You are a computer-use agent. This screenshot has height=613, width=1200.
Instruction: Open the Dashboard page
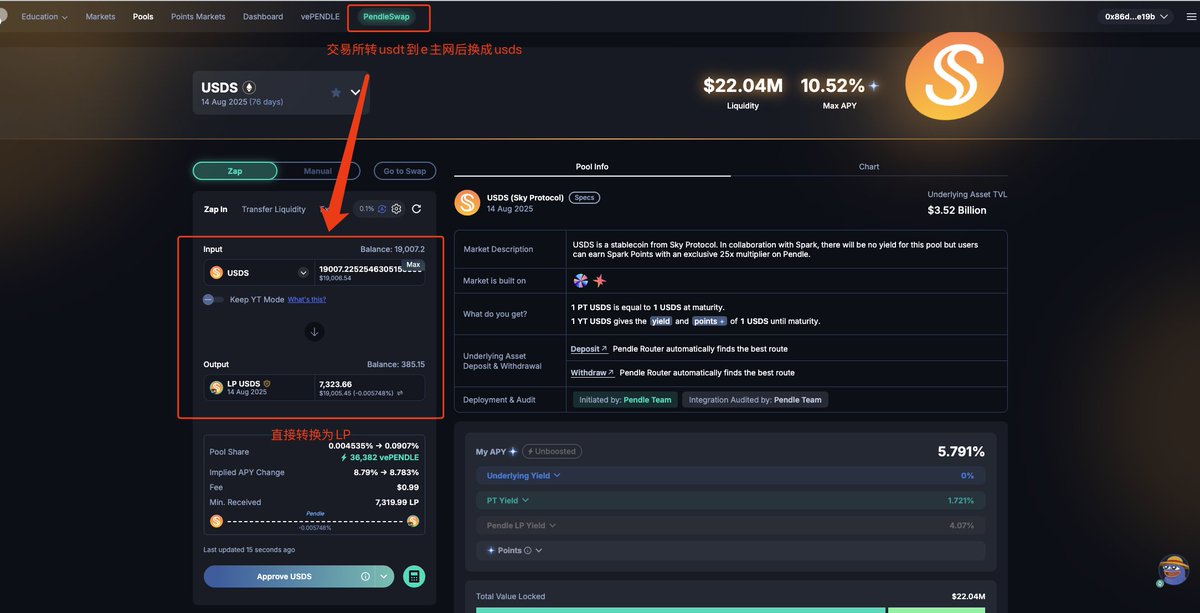pos(263,17)
